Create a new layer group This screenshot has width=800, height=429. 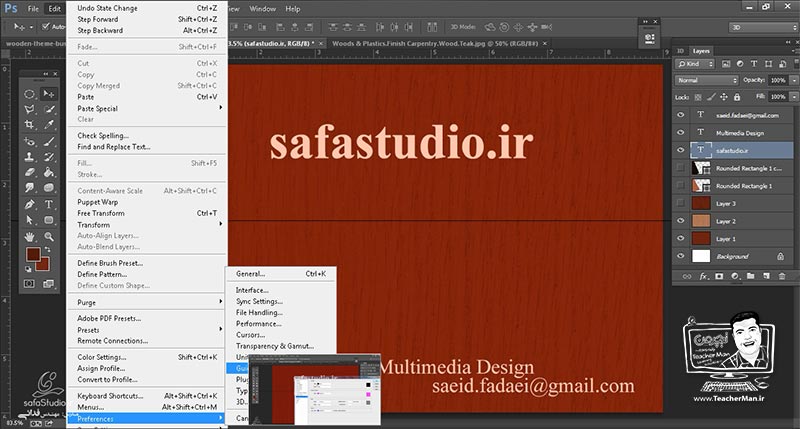(x=751, y=276)
